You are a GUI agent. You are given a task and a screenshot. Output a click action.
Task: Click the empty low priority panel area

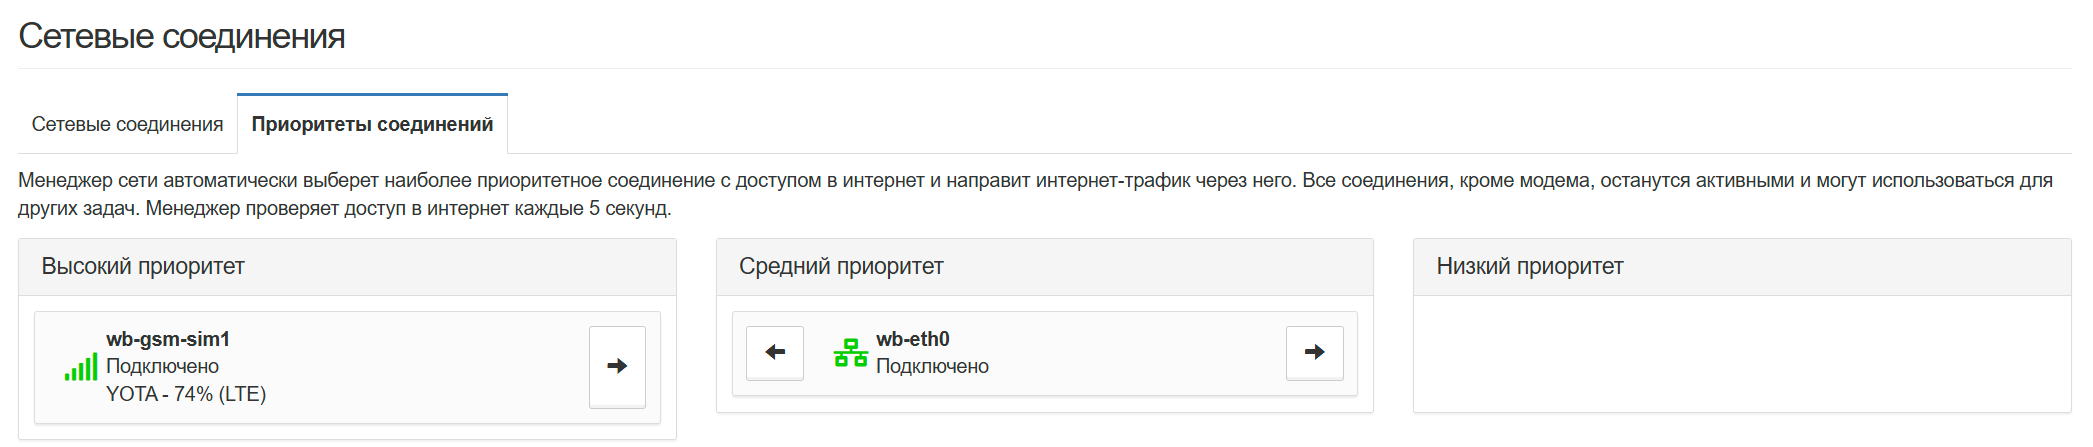tap(1741, 353)
